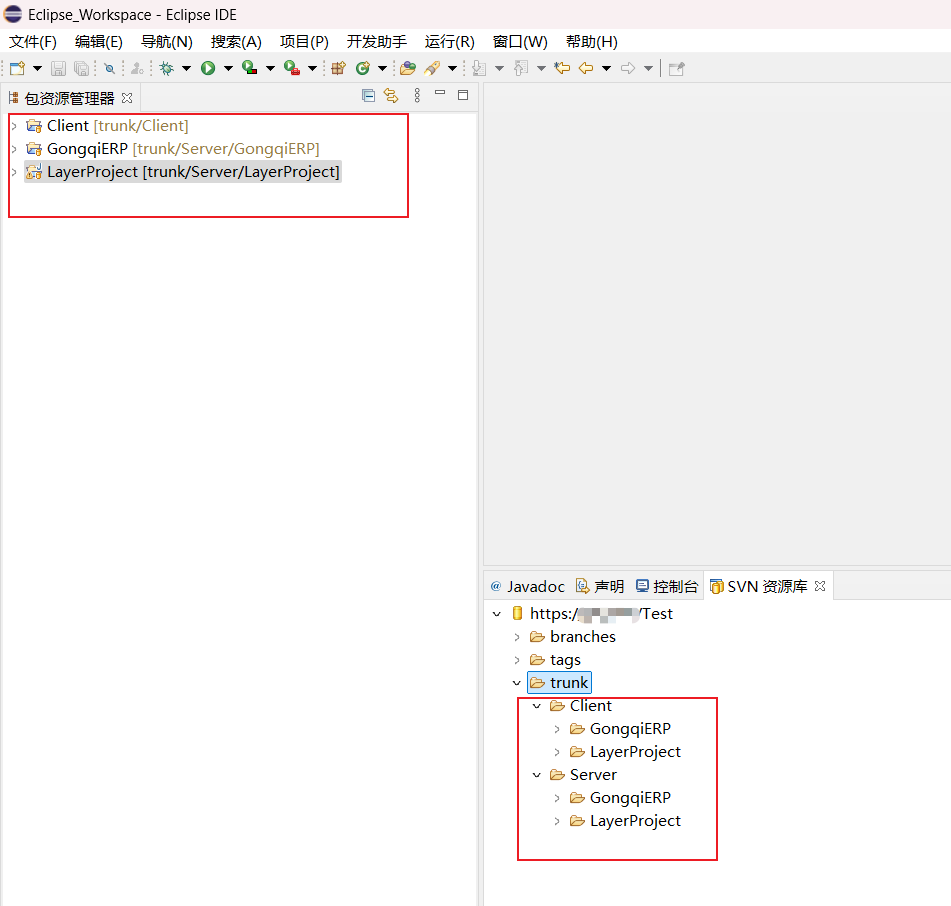Click the Coverage launch icon

pyautogui.click(x=249, y=68)
